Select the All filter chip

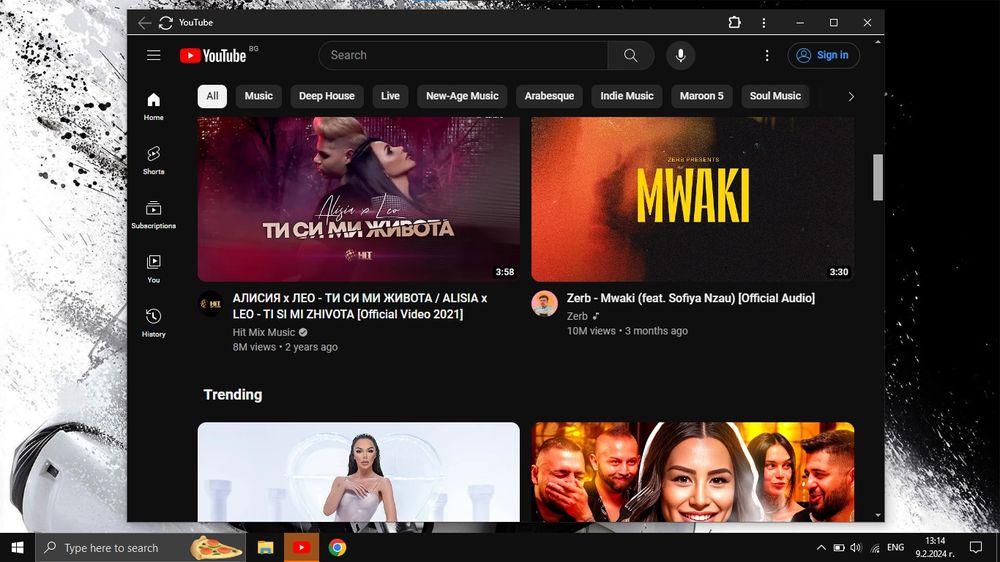tap(212, 96)
